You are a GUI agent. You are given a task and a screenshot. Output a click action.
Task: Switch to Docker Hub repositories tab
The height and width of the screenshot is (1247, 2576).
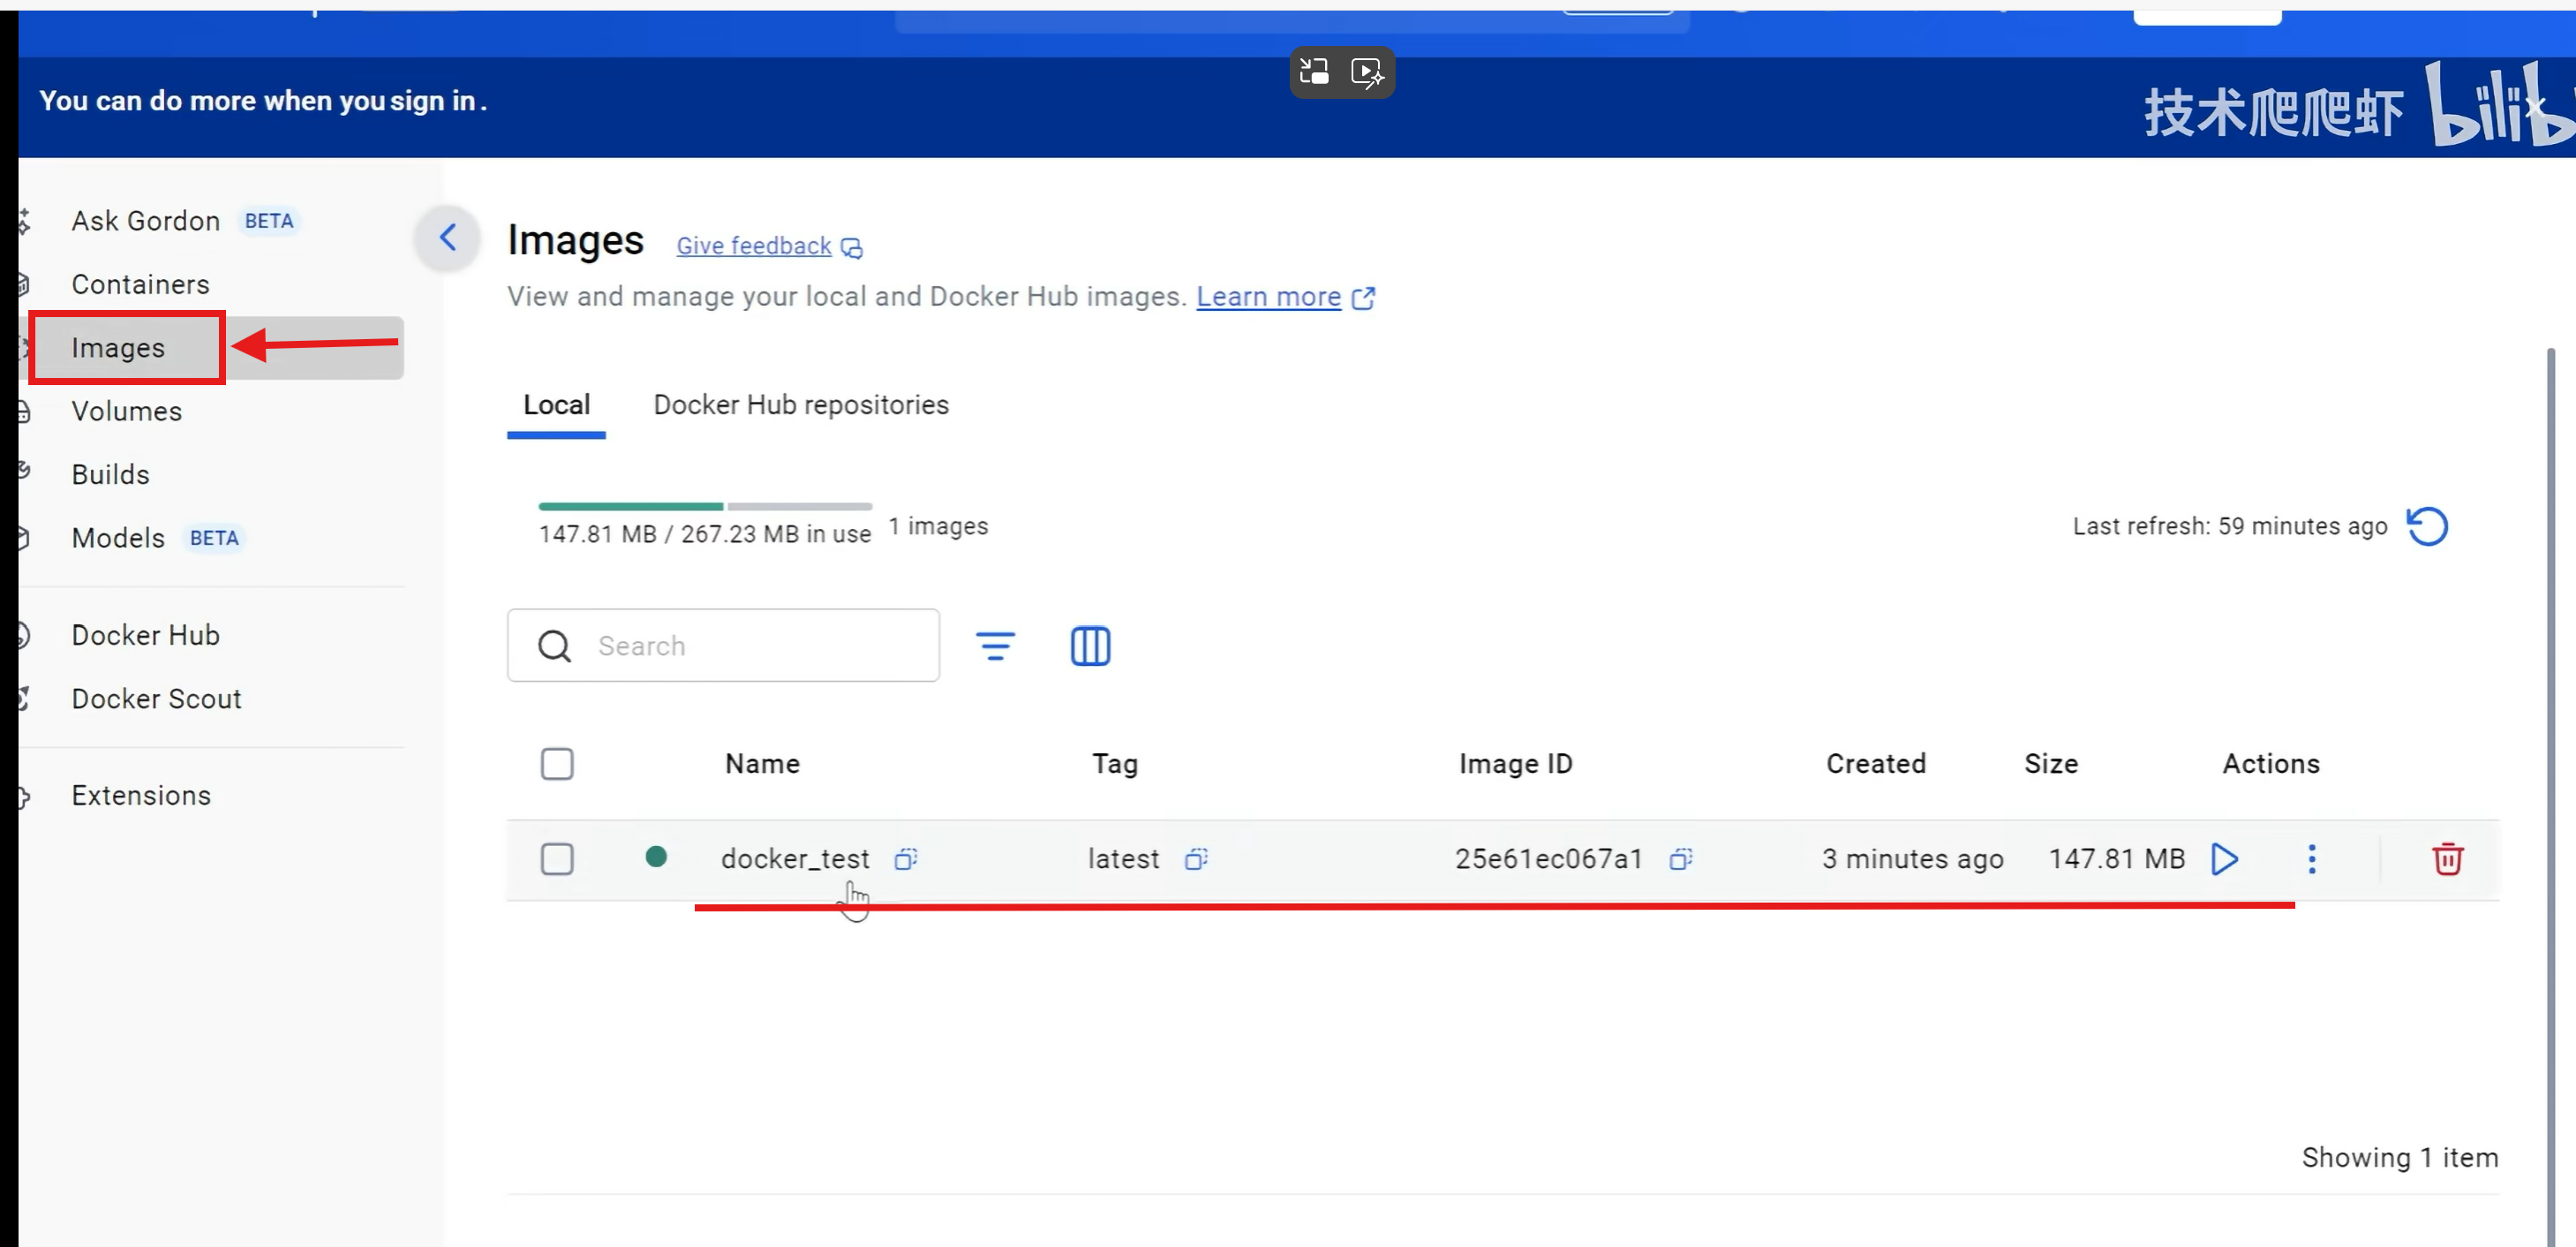(801, 405)
